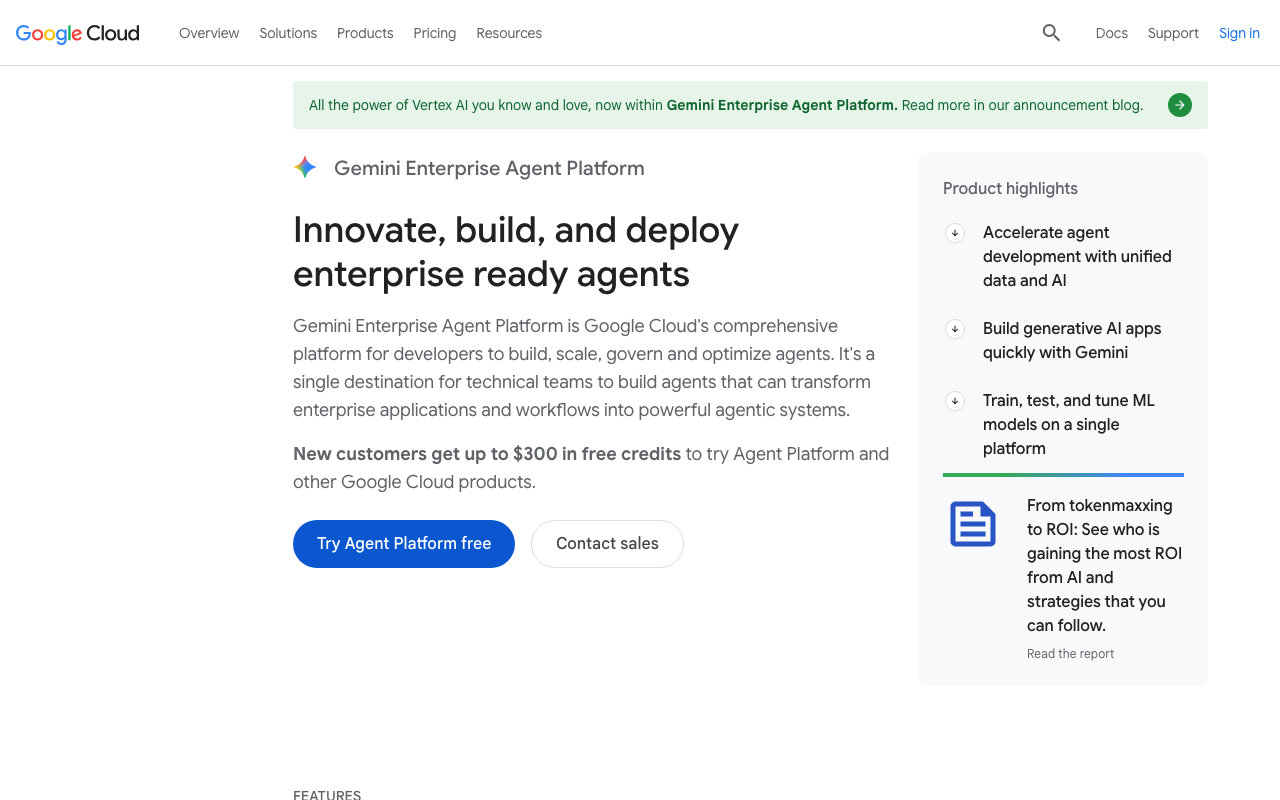Open the search magnifier icon
Screen dimensions: 1280x800
[x=1051, y=33]
